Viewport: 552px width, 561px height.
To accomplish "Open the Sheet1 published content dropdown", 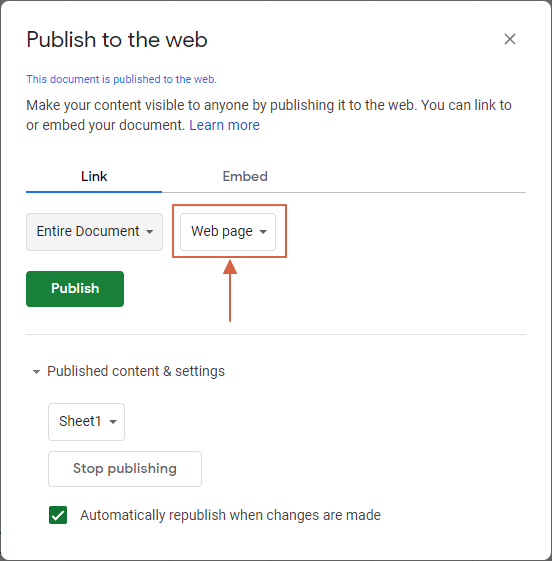I will tap(87, 422).
